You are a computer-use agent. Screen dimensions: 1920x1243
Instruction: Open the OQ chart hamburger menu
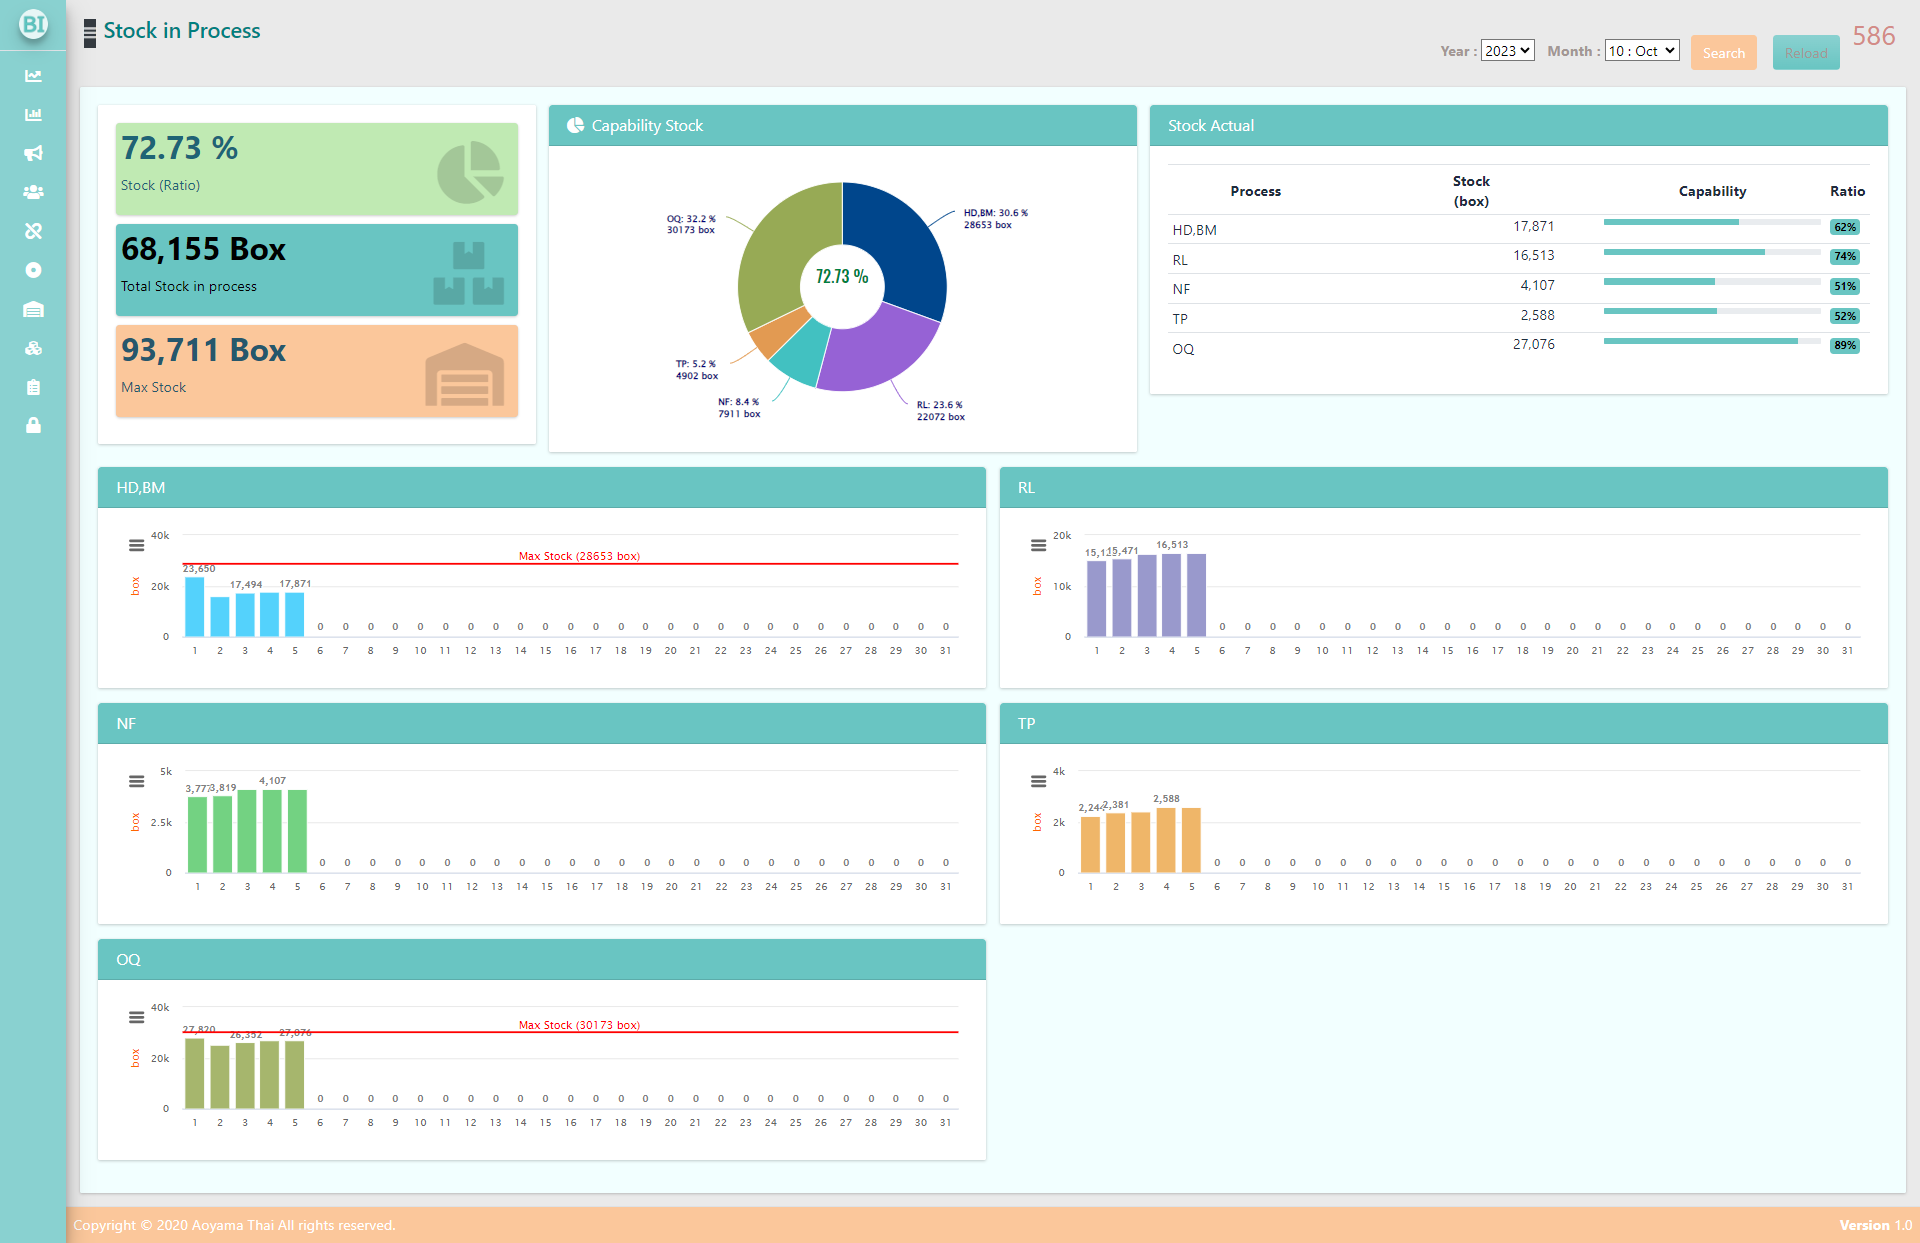point(137,1017)
